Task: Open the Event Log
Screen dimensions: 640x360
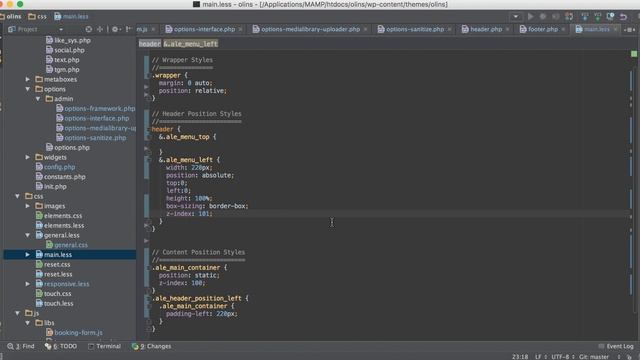Action: [616, 347]
